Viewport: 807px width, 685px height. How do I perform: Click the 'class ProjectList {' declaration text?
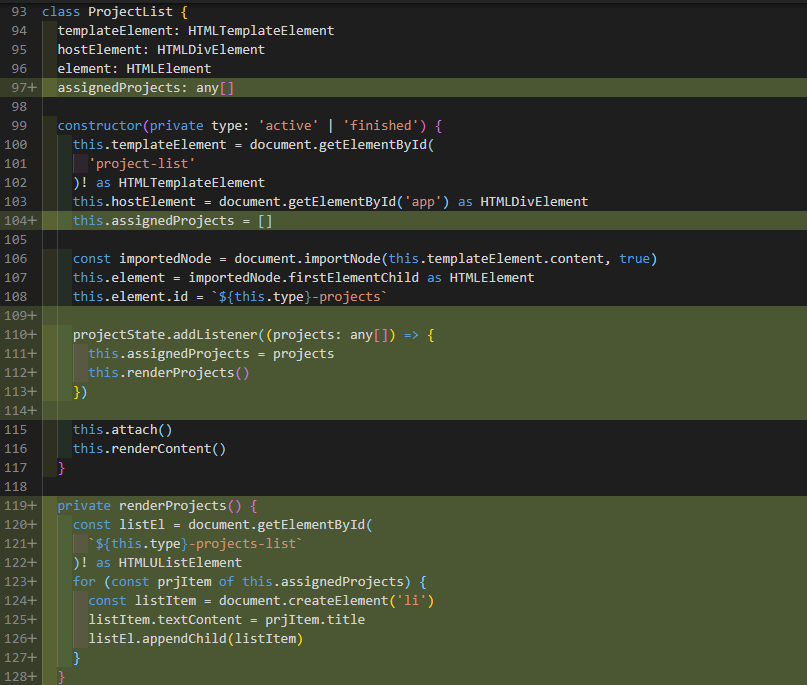coord(115,12)
